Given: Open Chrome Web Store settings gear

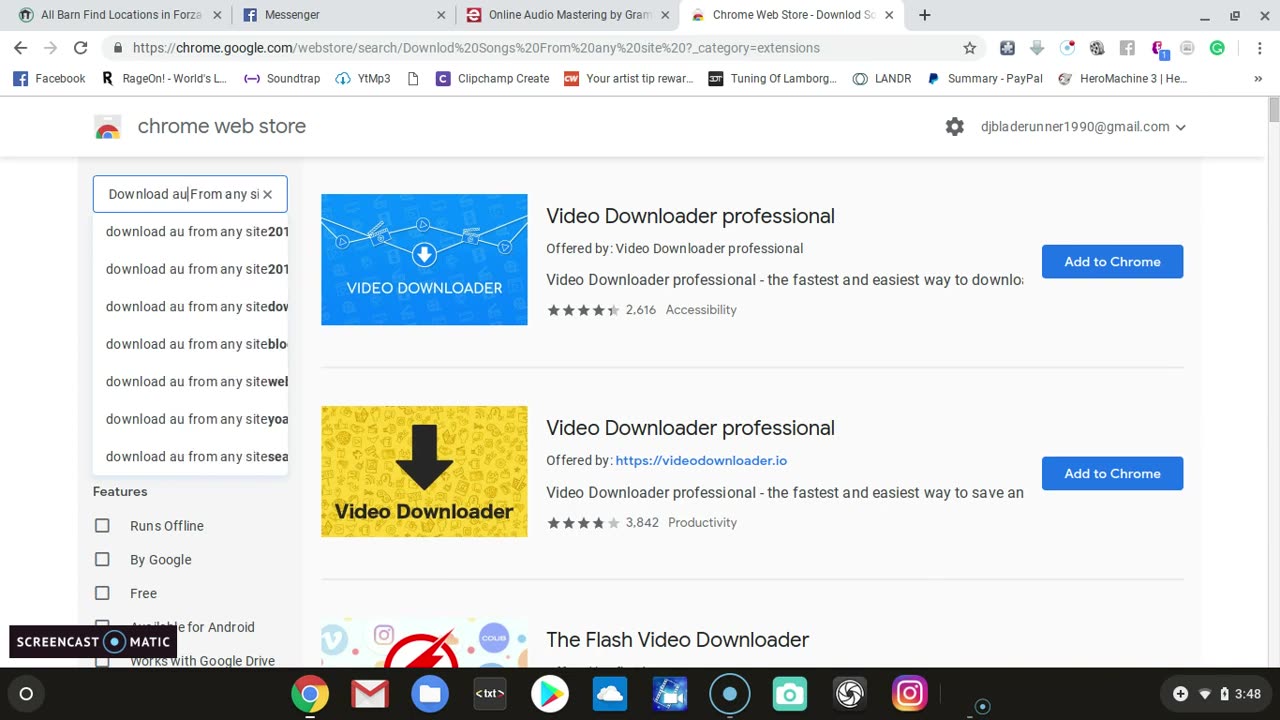Looking at the screenshot, I should click(955, 127).
